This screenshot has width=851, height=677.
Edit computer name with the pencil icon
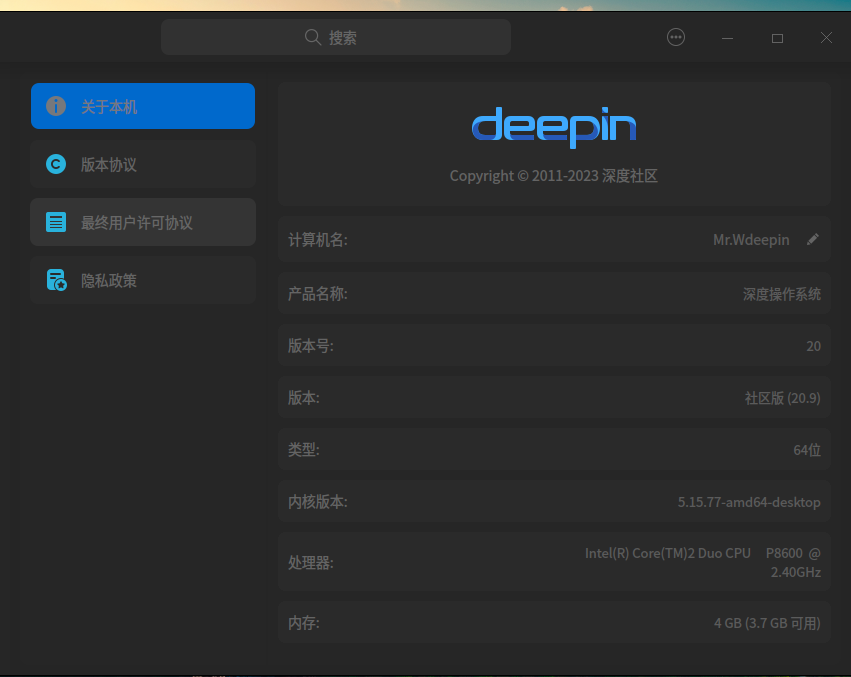pyautogui.click(x=812, y=239)
